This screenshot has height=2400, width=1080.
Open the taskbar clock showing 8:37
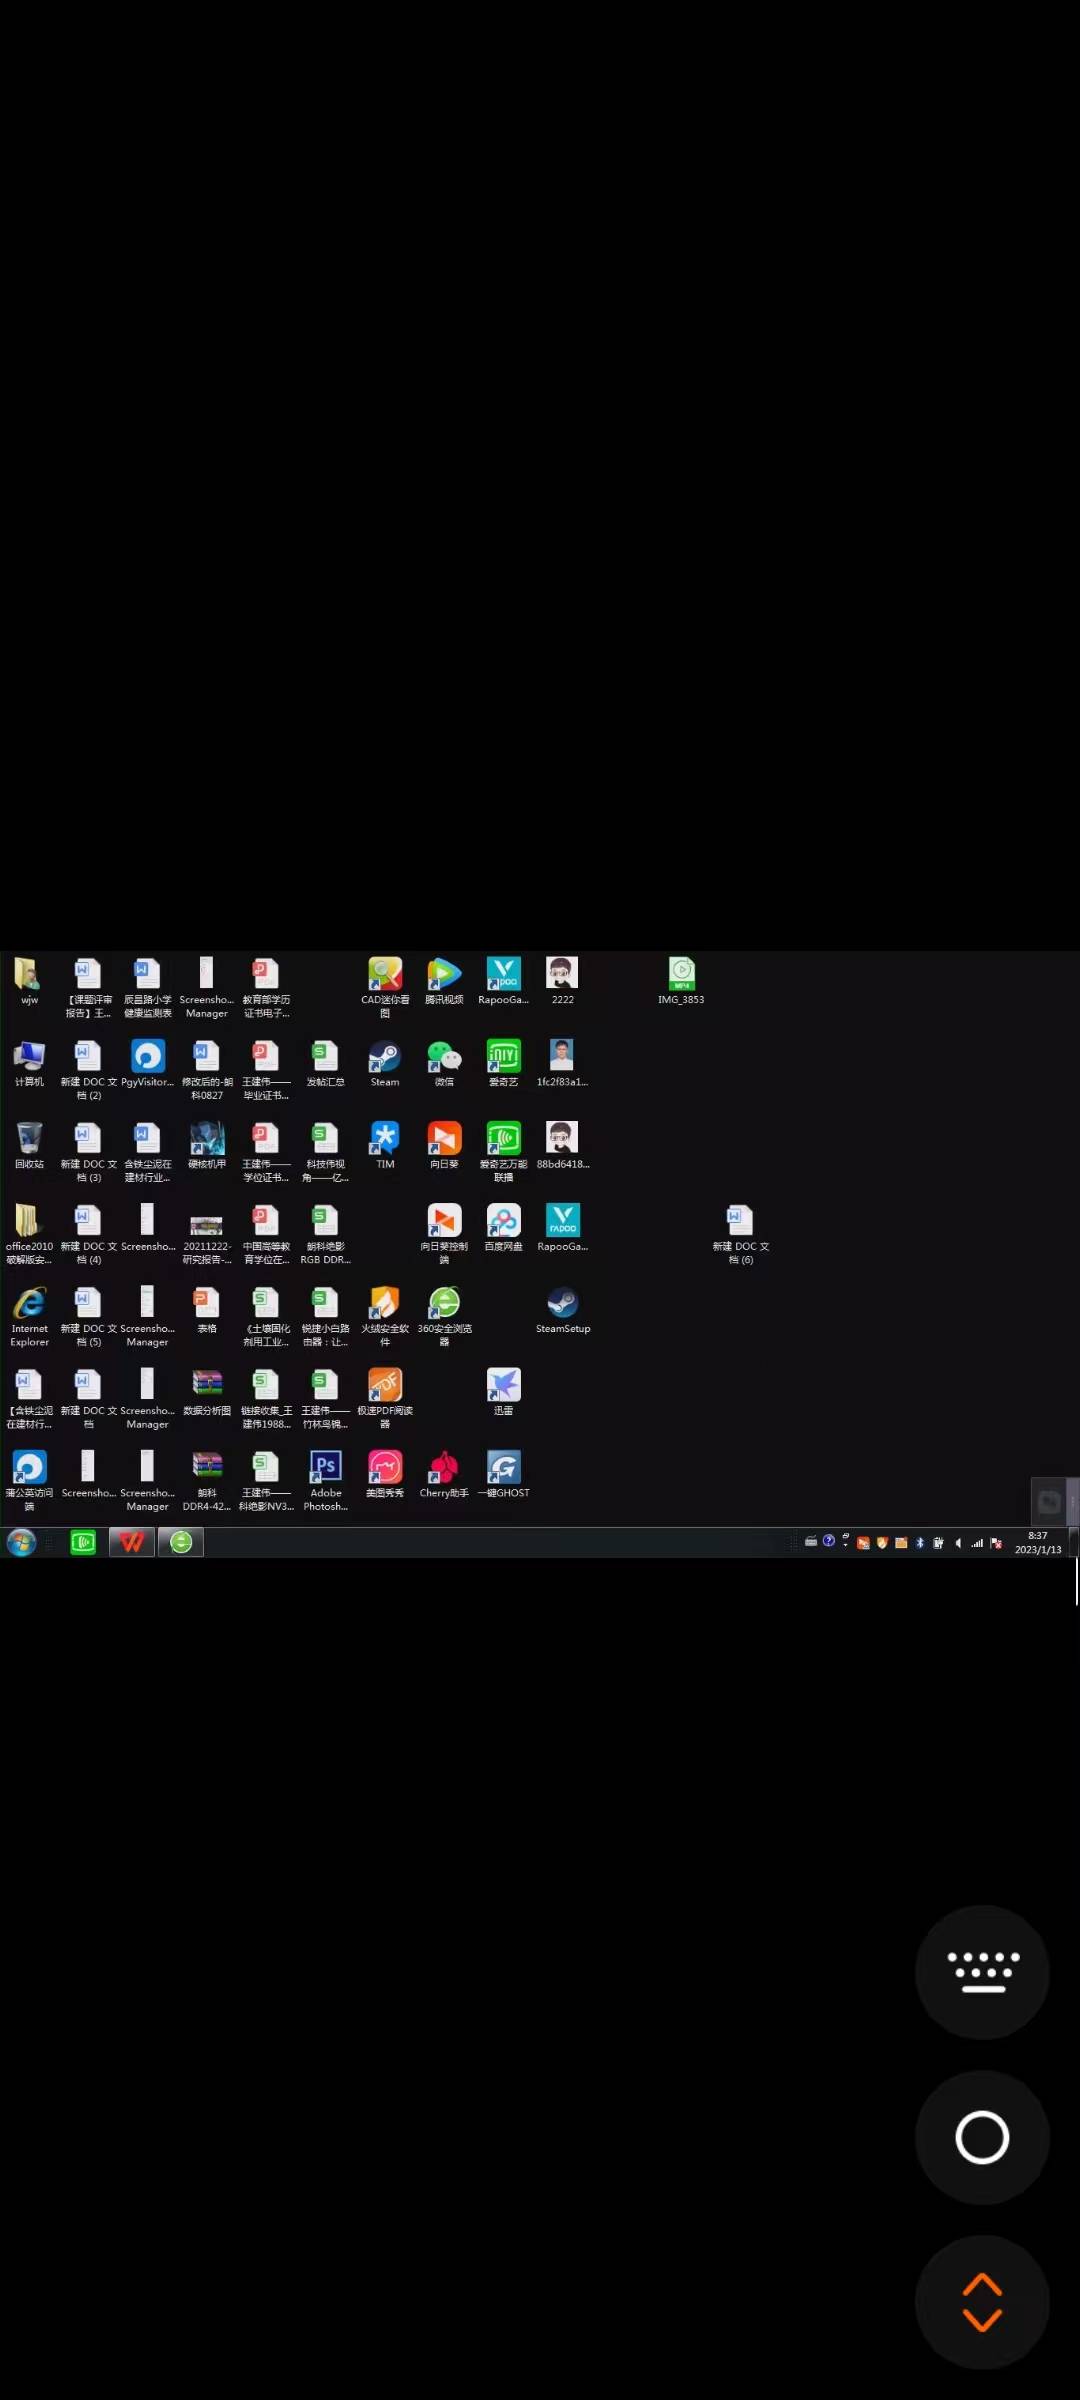pos(1038,1543)
